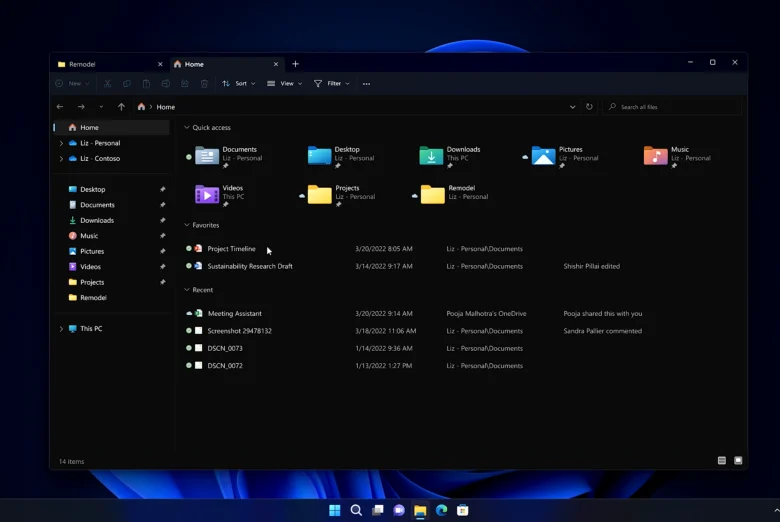Image resolution: width=780 pixels, height=522 pixels.
Task: Open File Explorer from the taskbar
Action: tap(420, 511)
